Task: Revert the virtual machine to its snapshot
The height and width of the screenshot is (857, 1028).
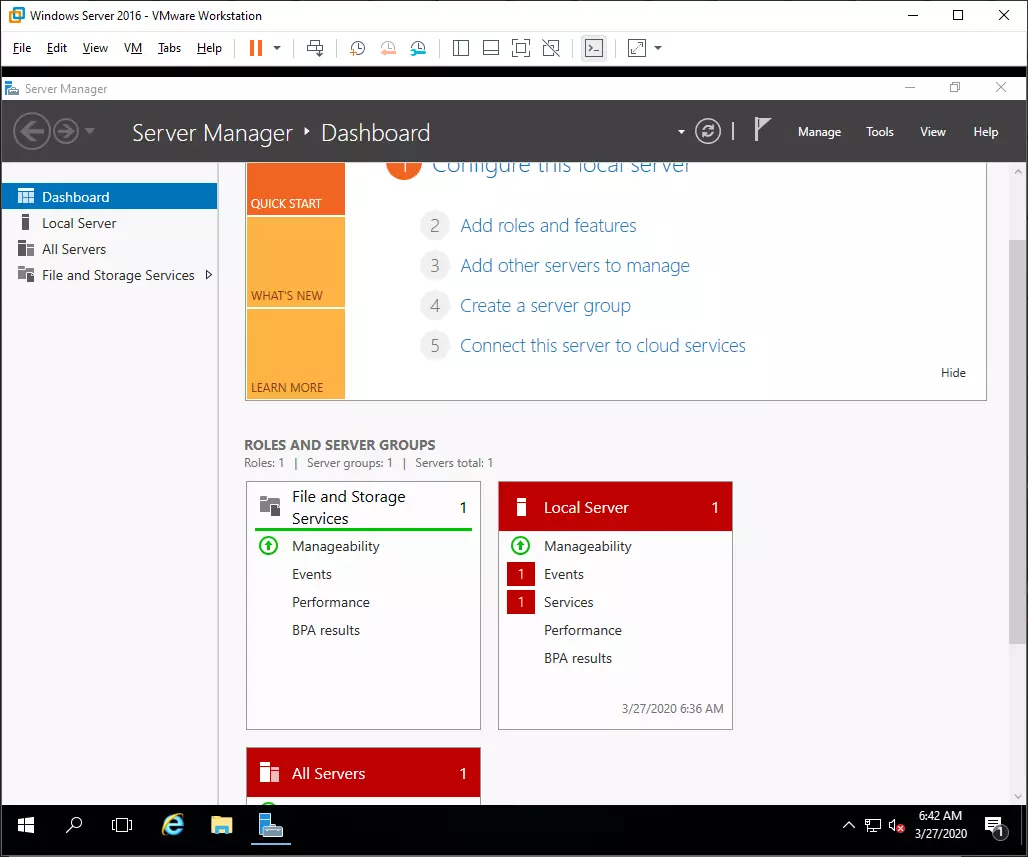Action: (x=388, y=48)
